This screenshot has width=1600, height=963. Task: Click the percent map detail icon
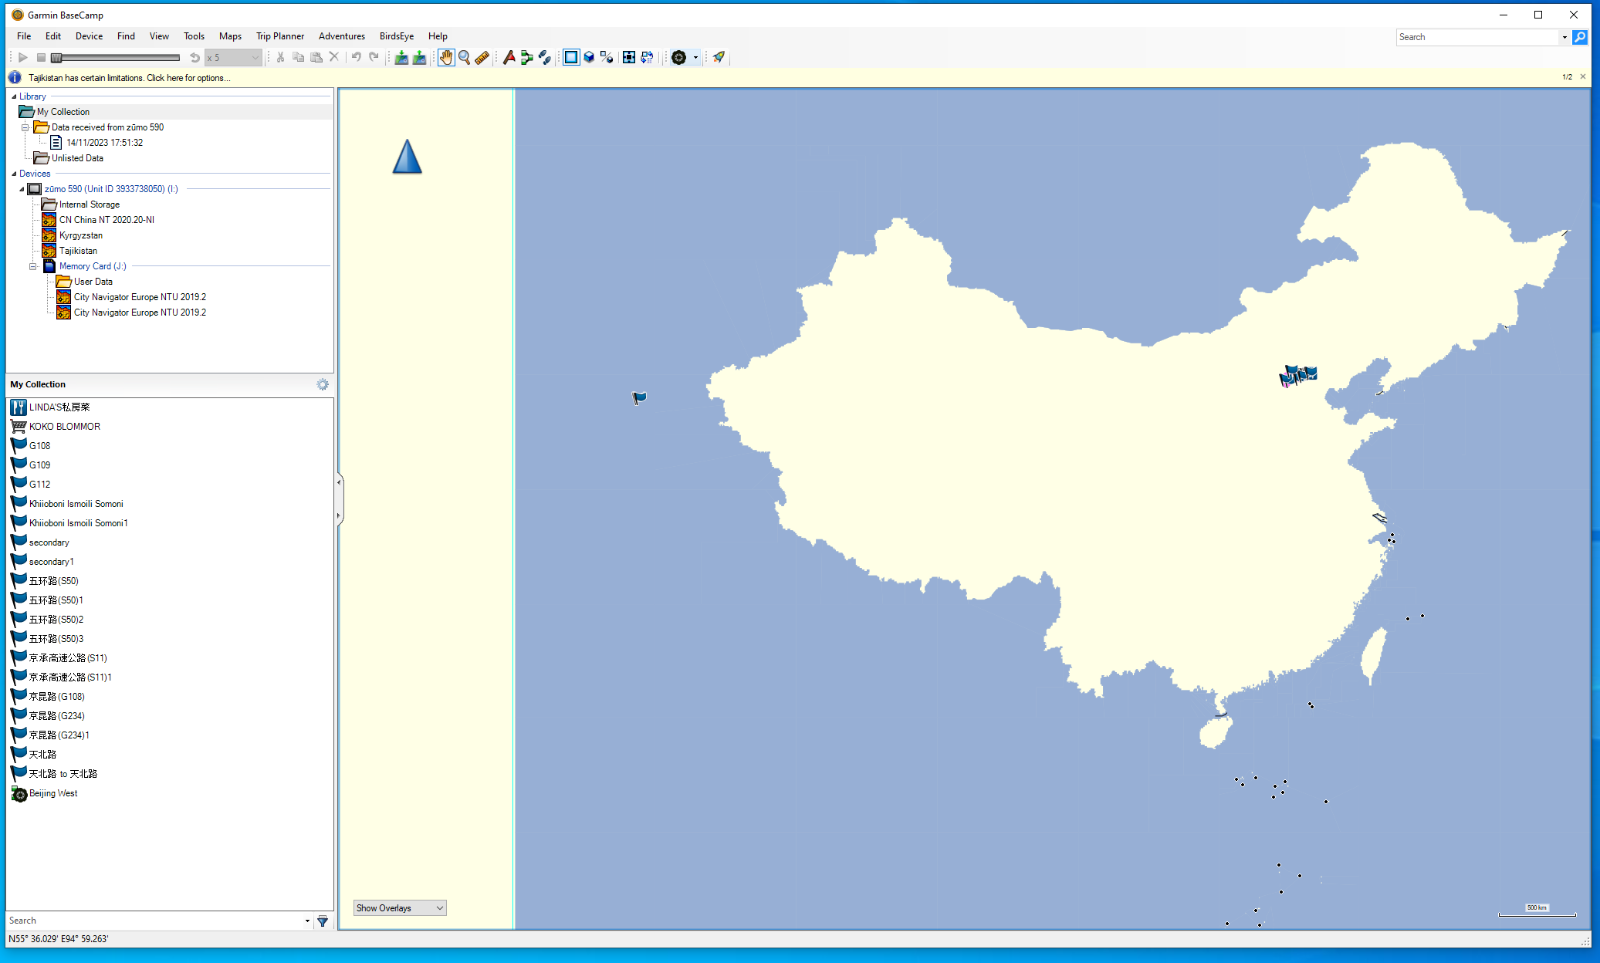607,57
